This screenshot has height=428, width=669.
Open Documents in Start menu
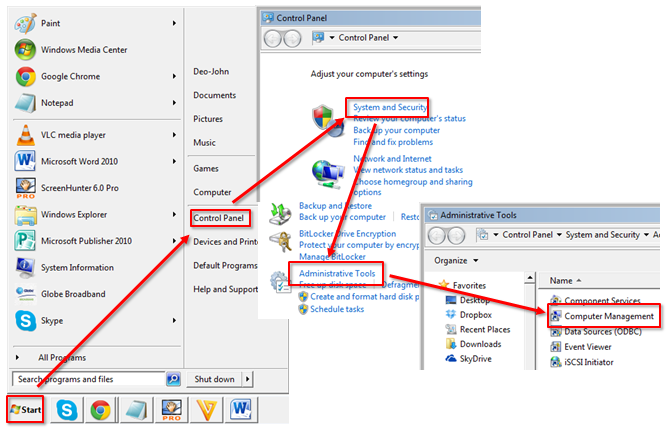click(215, 95)
